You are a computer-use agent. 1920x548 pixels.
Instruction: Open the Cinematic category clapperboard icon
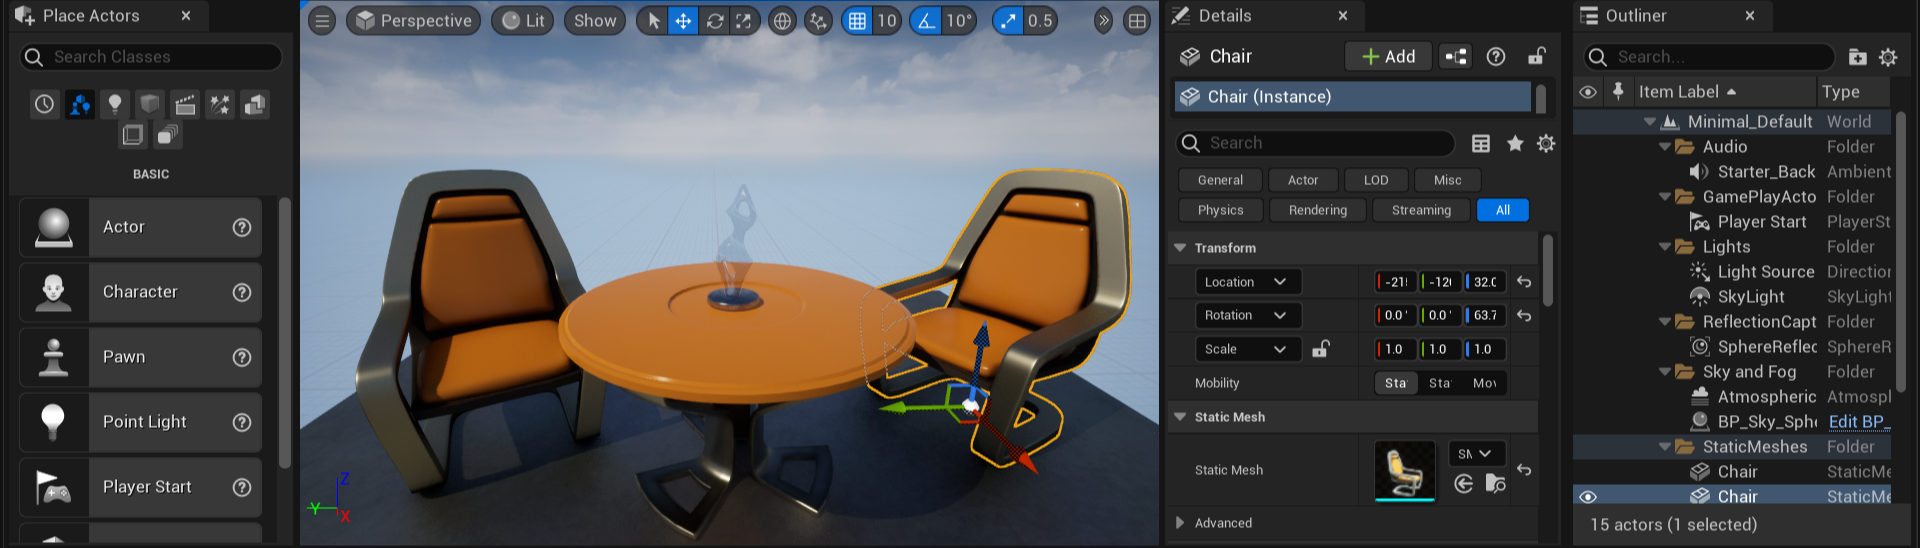click(185, 104)
